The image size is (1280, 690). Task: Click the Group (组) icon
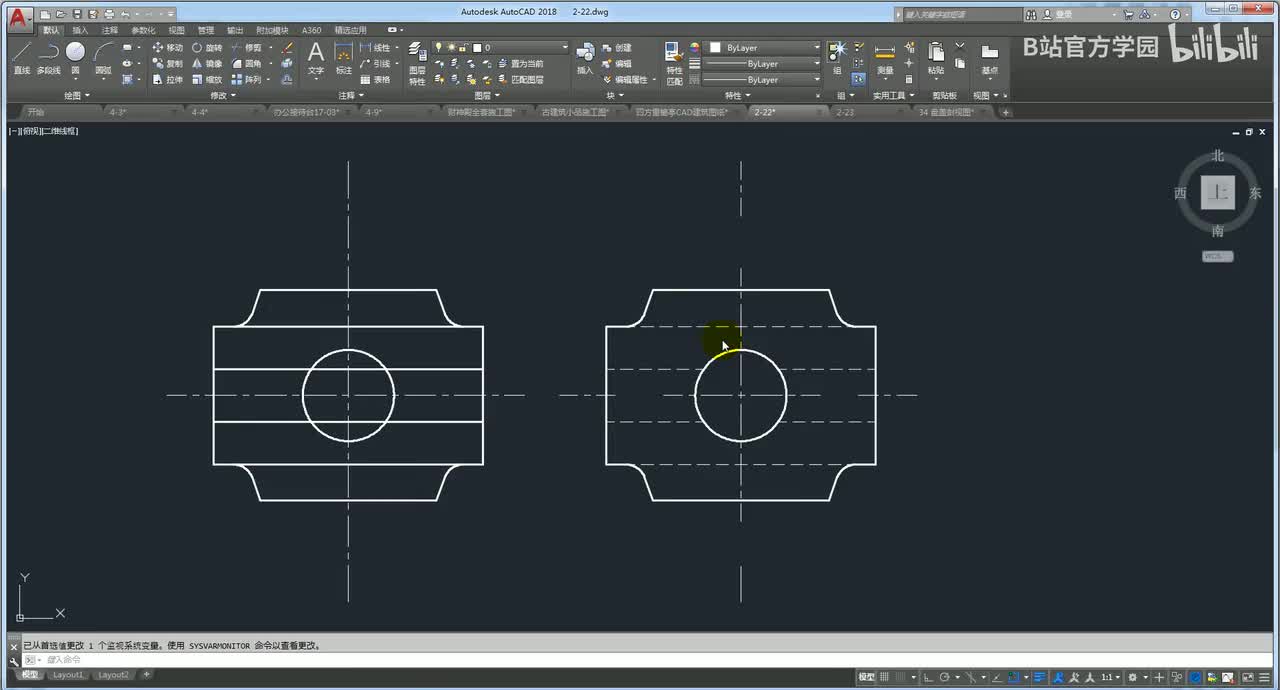coord(837,58)
